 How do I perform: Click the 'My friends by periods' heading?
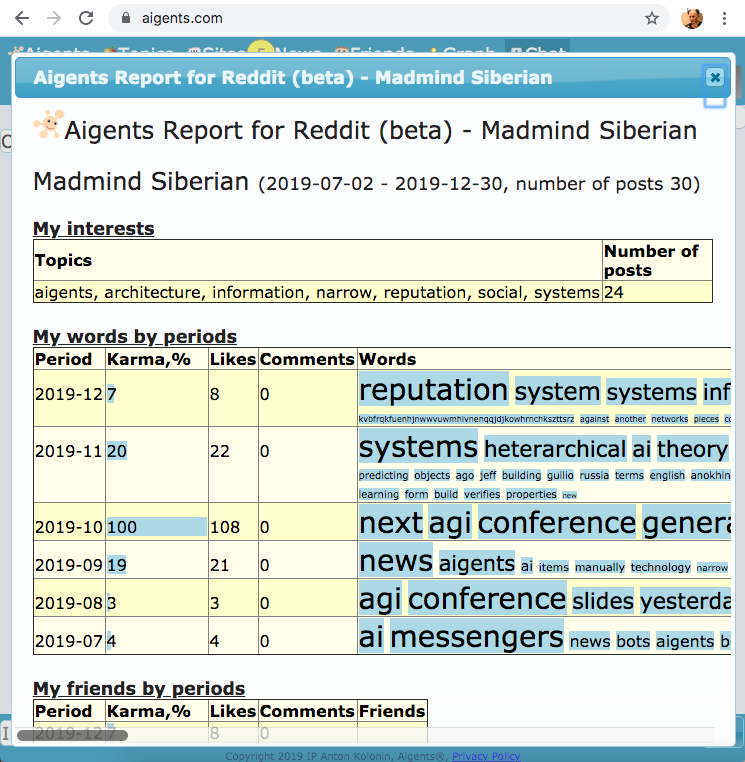click(139, 688)
